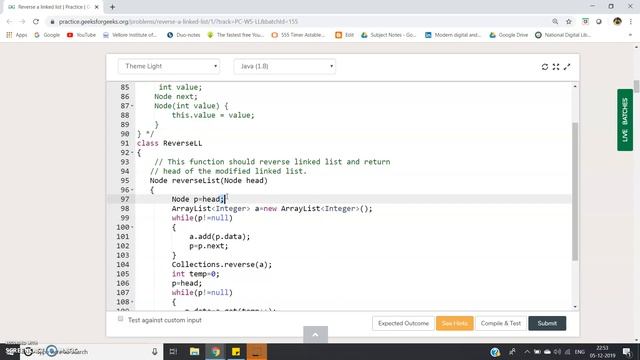This screenshot has width=640, height=360.
Task: Click the line 98 ArrayList declaration
Action: [x=272, y=209]
